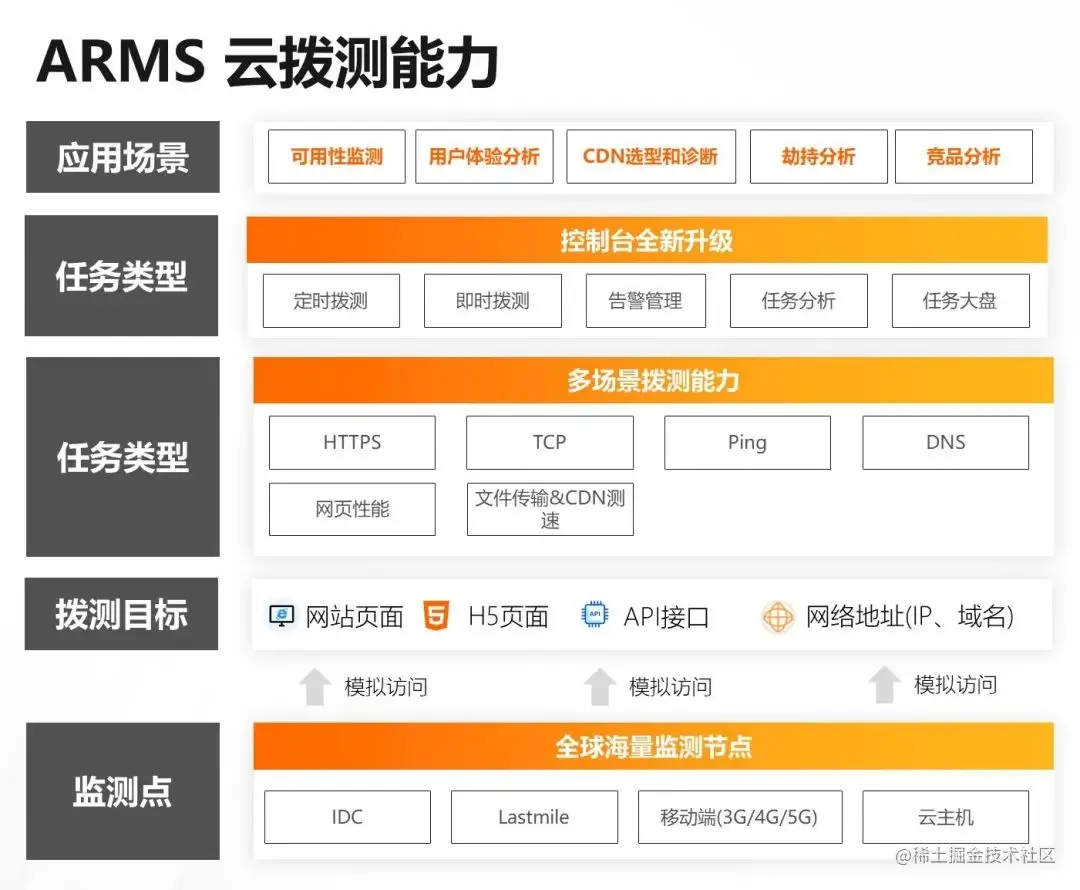Click the 即时拨测 box
This screenshot has width=1080, height=890.
click(x=493, y=301)
